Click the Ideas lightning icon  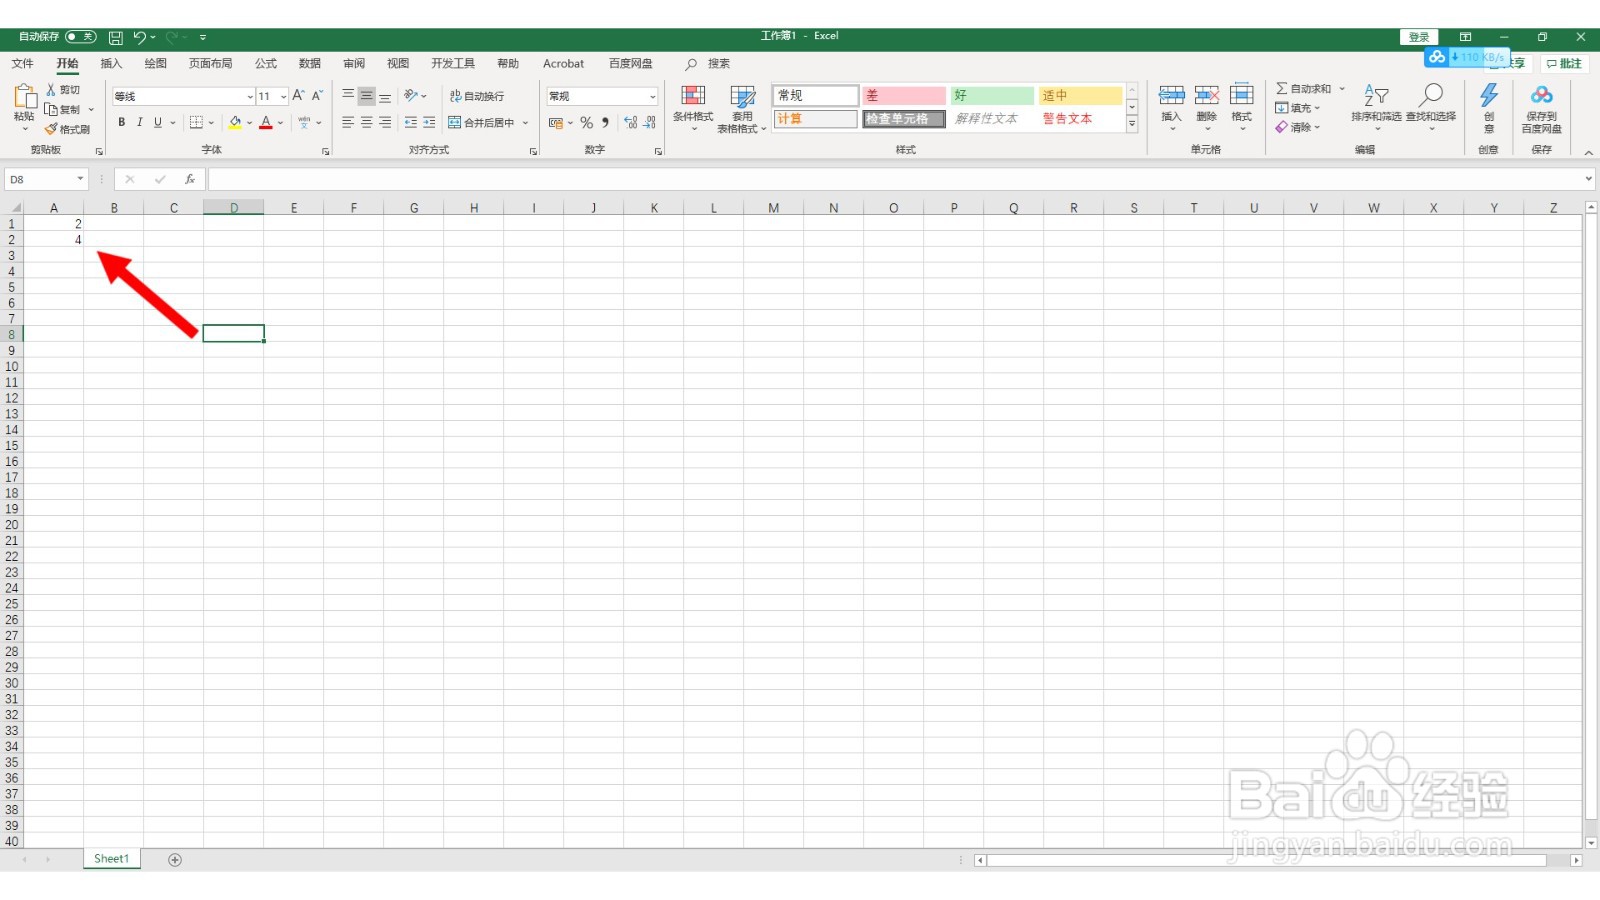[x=1489, y=96]
